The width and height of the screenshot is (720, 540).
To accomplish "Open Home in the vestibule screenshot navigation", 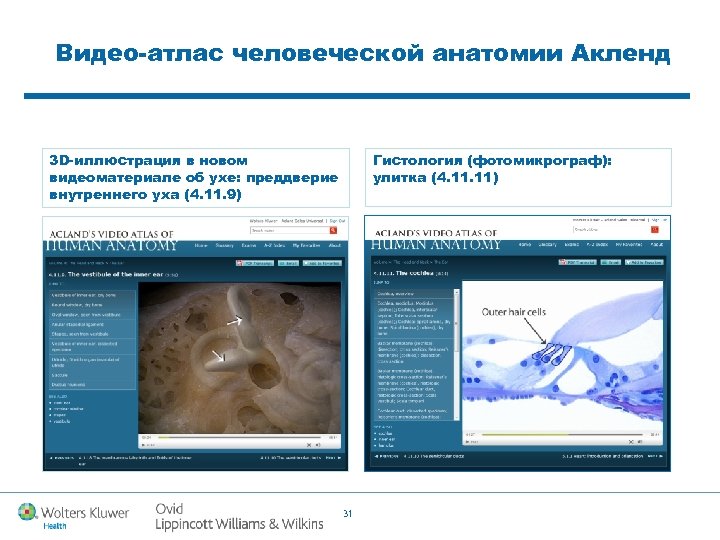I will pyautogui.click(x=201, y=246).
